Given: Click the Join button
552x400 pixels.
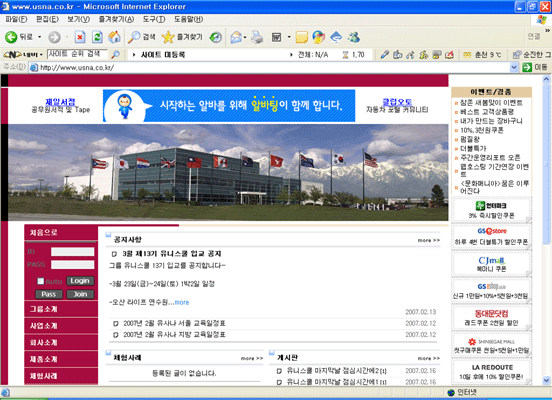Looking at the screenshot, I should click(80, 294).
